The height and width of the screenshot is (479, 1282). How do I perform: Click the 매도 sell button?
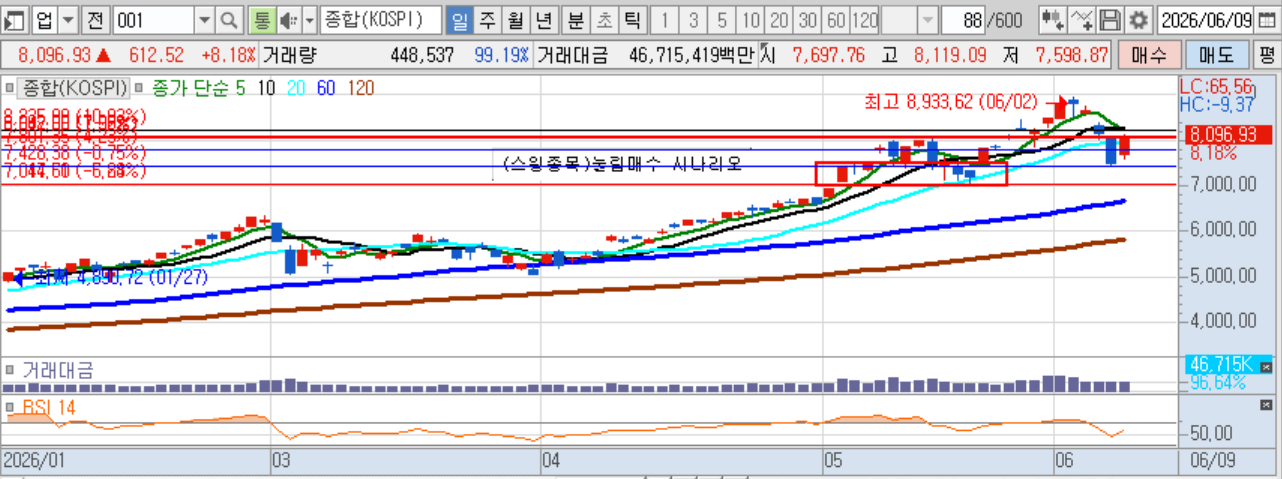pos(1217,56)
